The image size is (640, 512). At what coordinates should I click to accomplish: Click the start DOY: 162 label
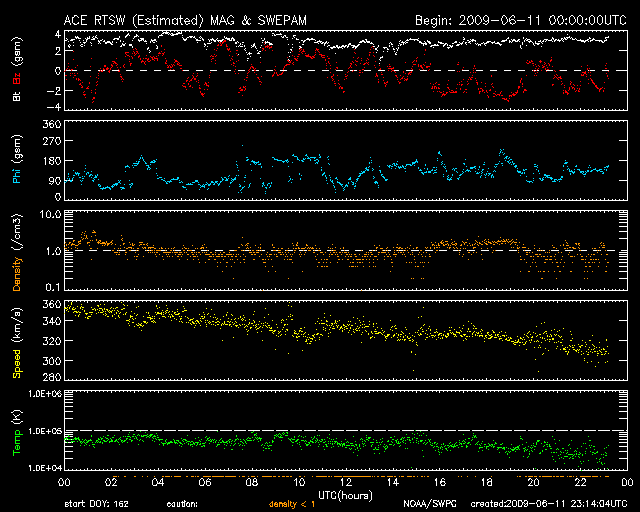pyautogui.click(x=98, y=504)
